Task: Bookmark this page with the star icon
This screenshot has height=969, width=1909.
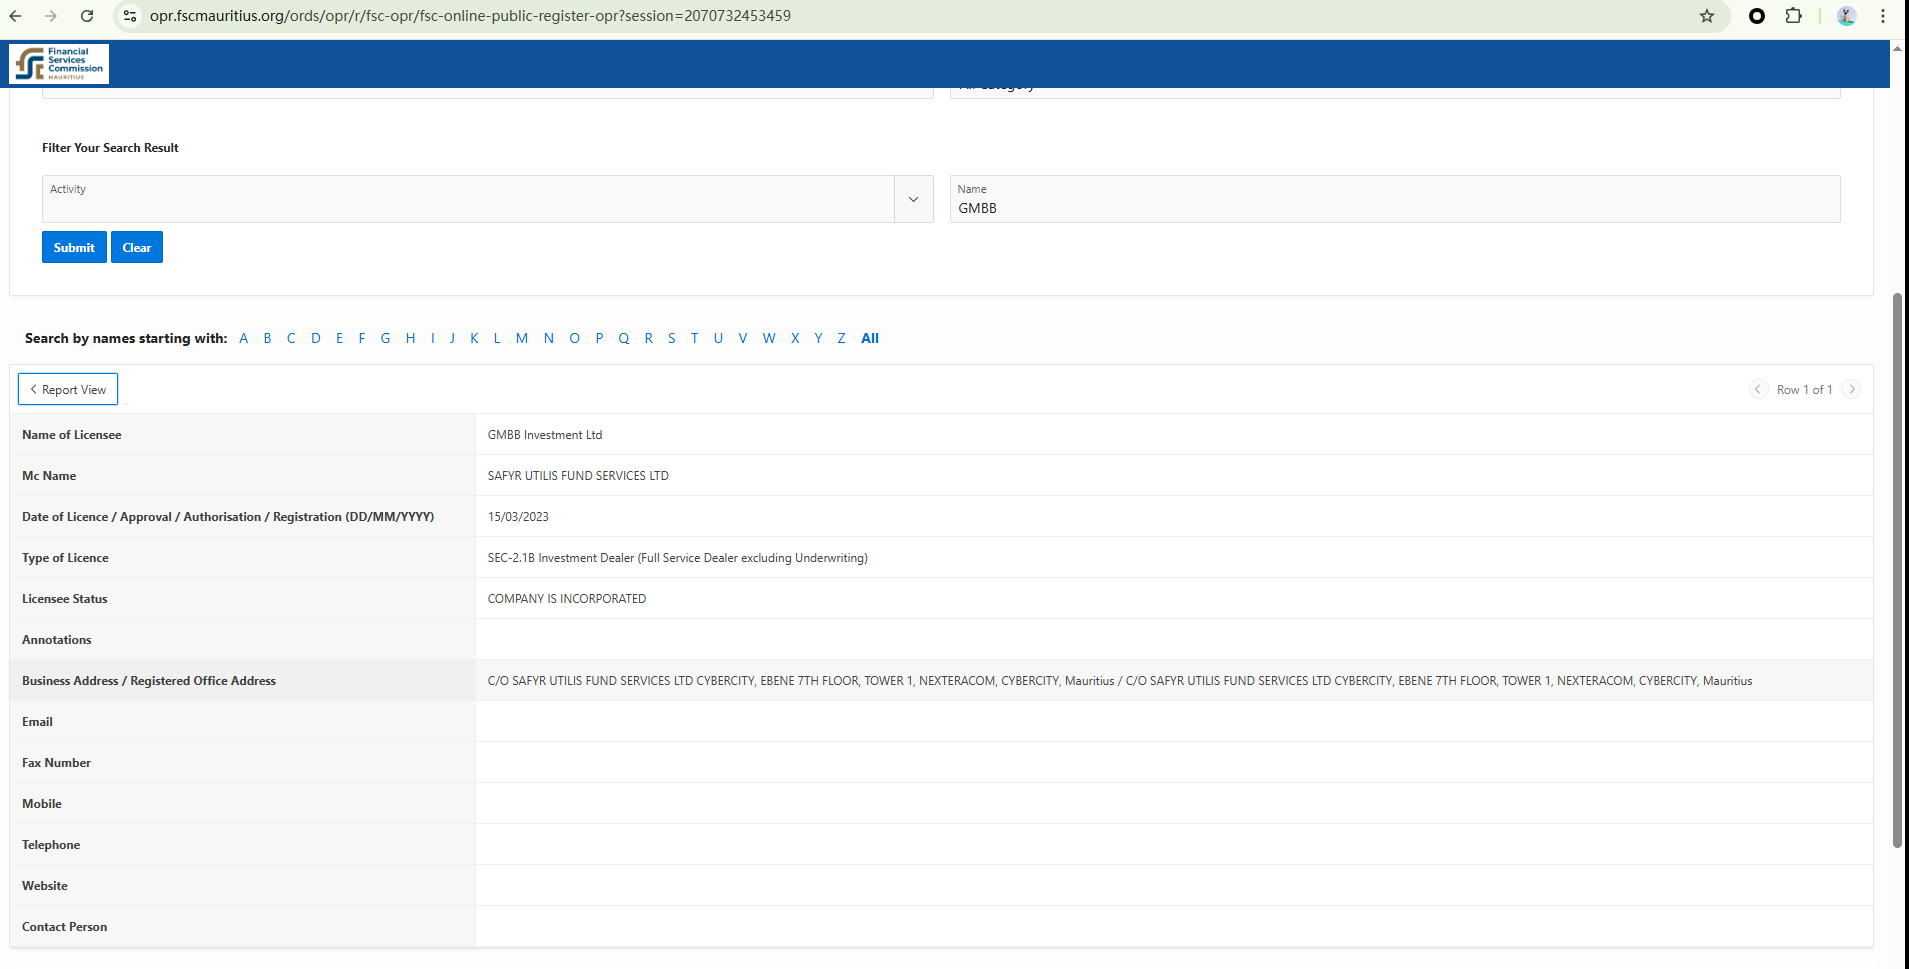Action: 1706,16
